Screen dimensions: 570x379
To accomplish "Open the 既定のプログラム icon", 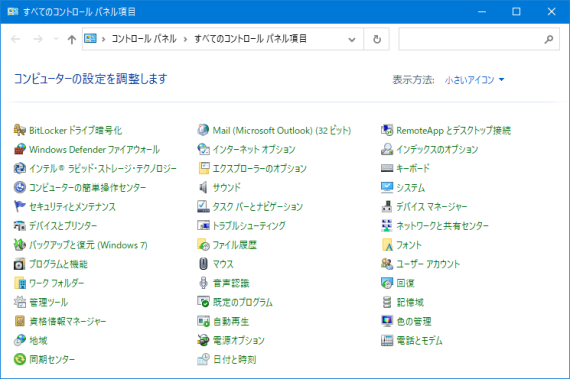I will [203, 302].
